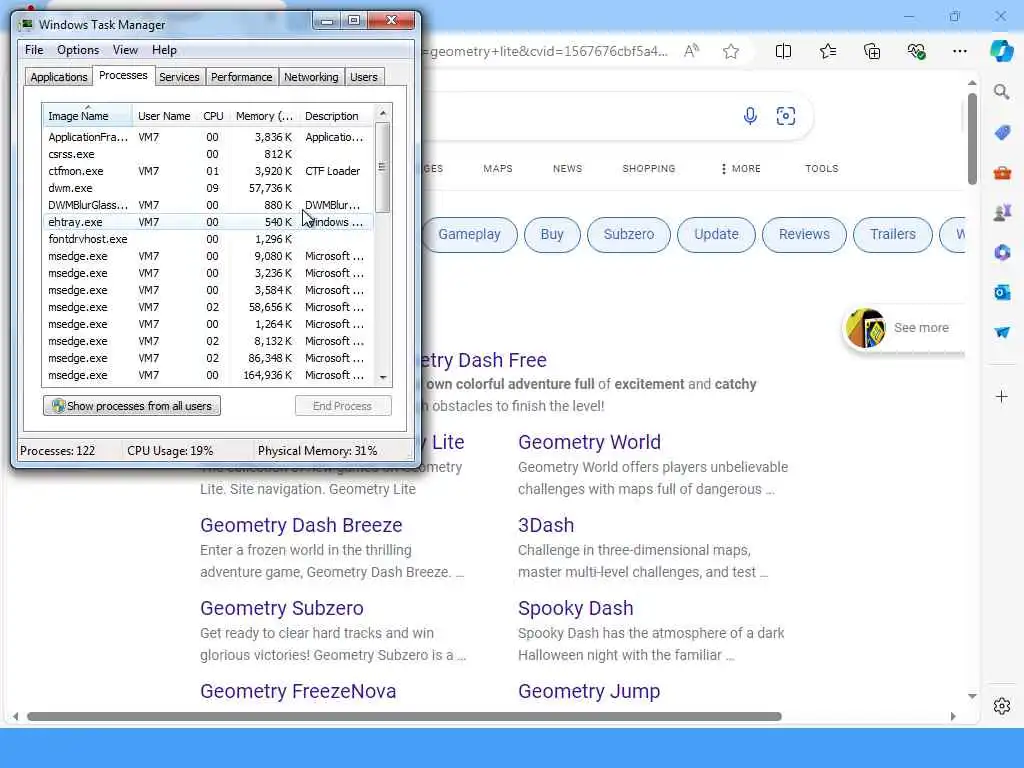Switch to the Services tab
The width and height of the screenshot is (1024, 768).
pos(179,77)
